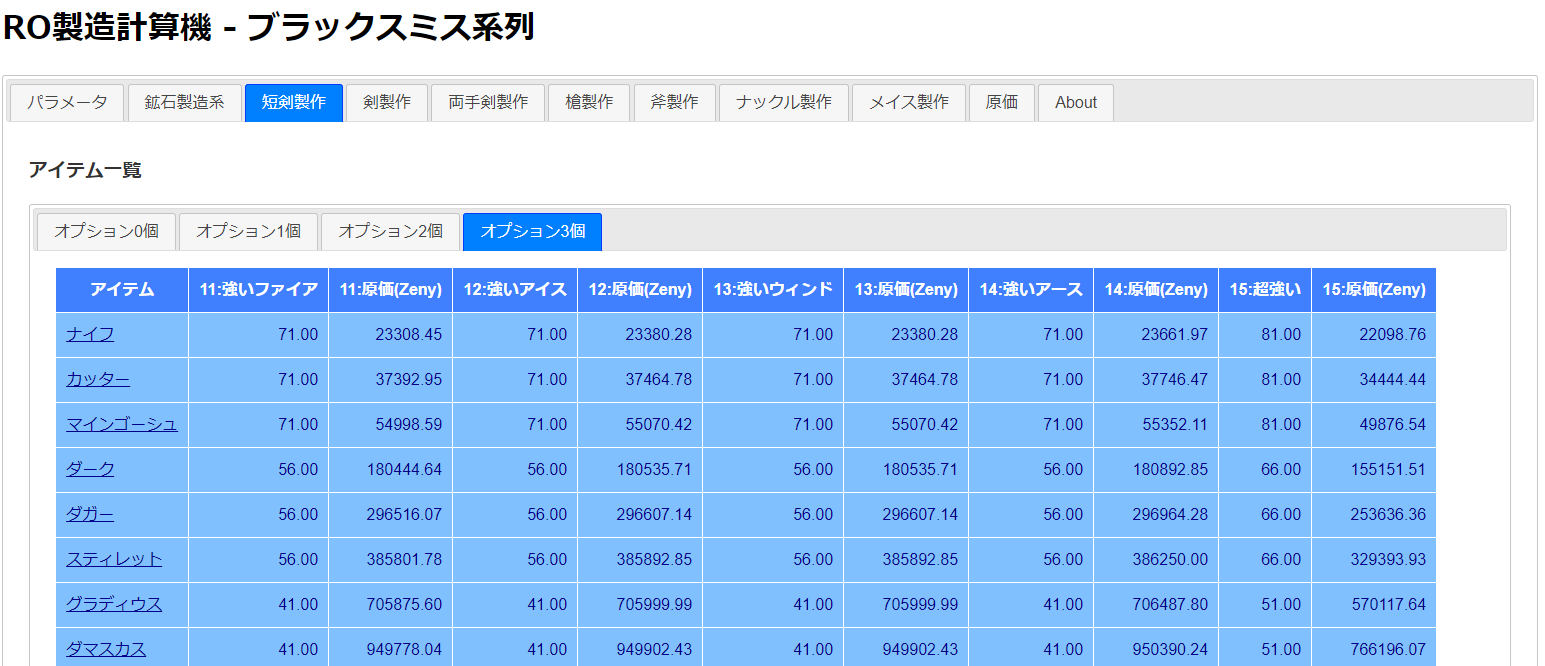The width and height of the screenshot is (1545, 666).
Task: Switch to オプション1個 sub-tab
Action: (248, 231)
